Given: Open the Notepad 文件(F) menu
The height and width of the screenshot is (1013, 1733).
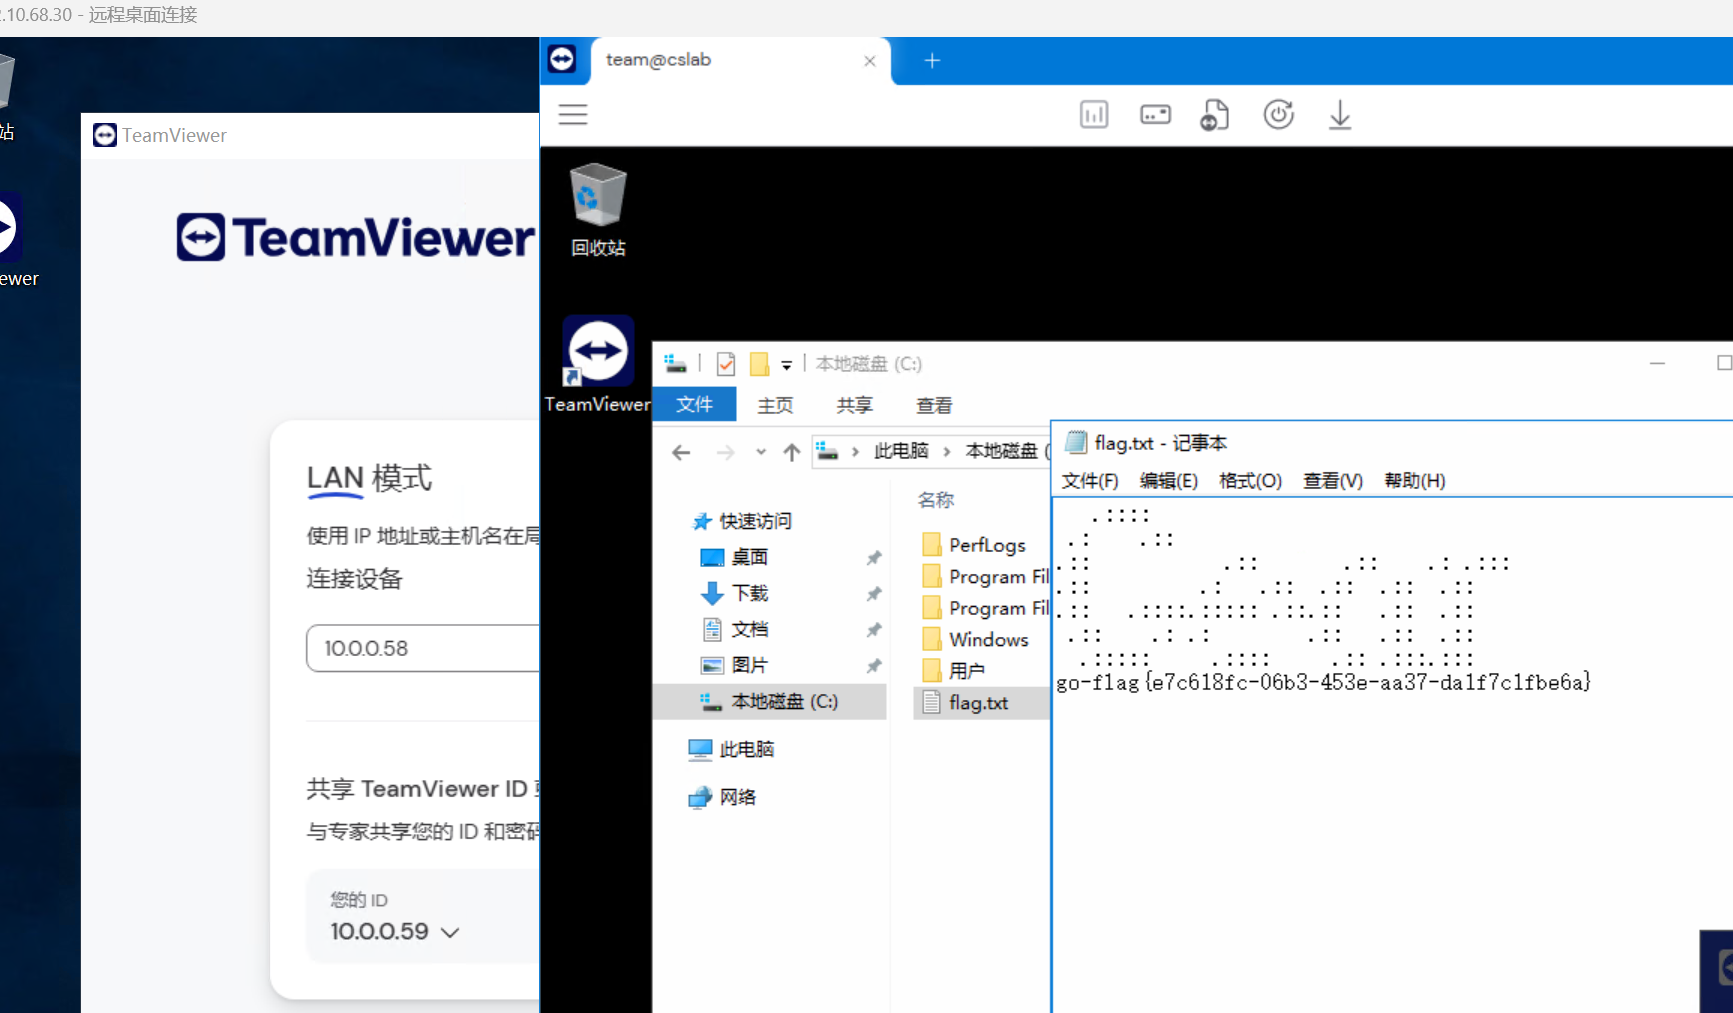Looking at the screenshot, I should click(1090, 481).
